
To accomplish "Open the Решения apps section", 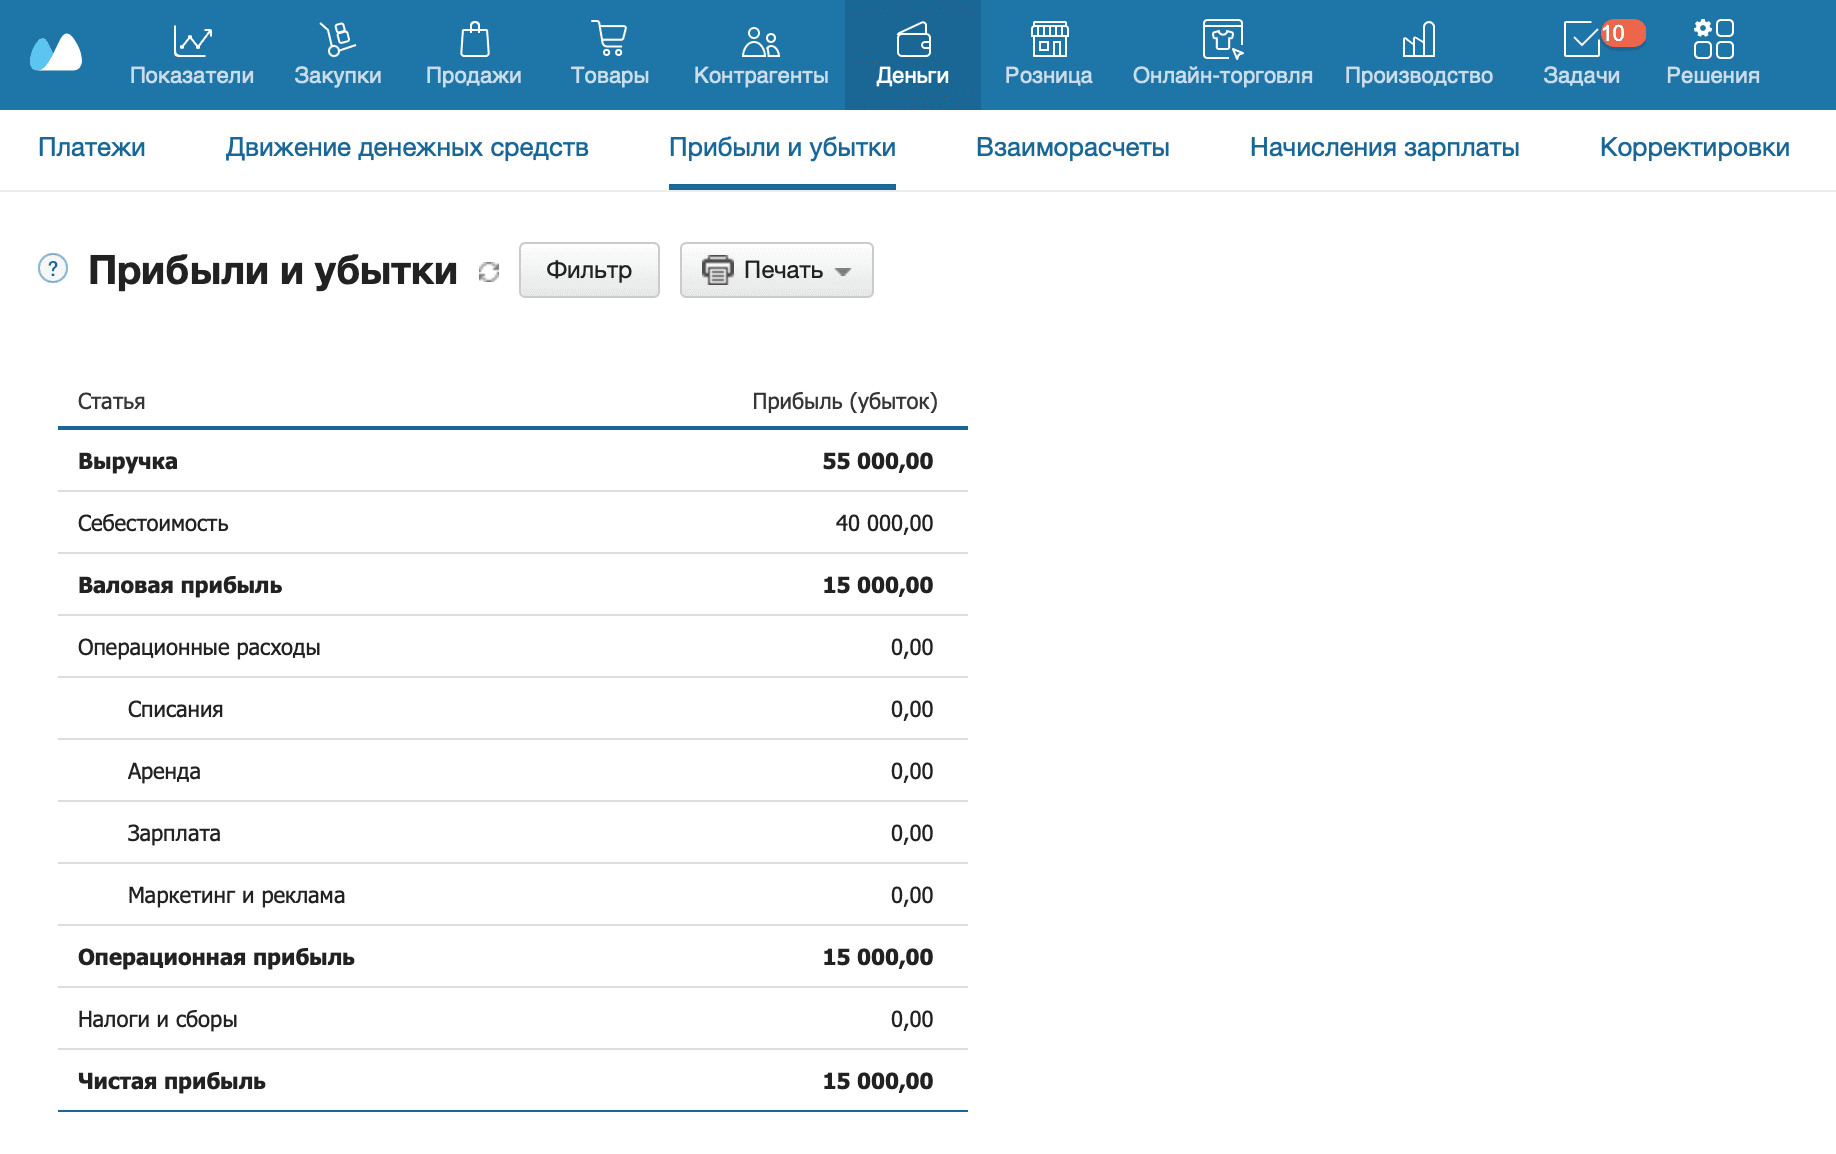I will coord(1712,55).
